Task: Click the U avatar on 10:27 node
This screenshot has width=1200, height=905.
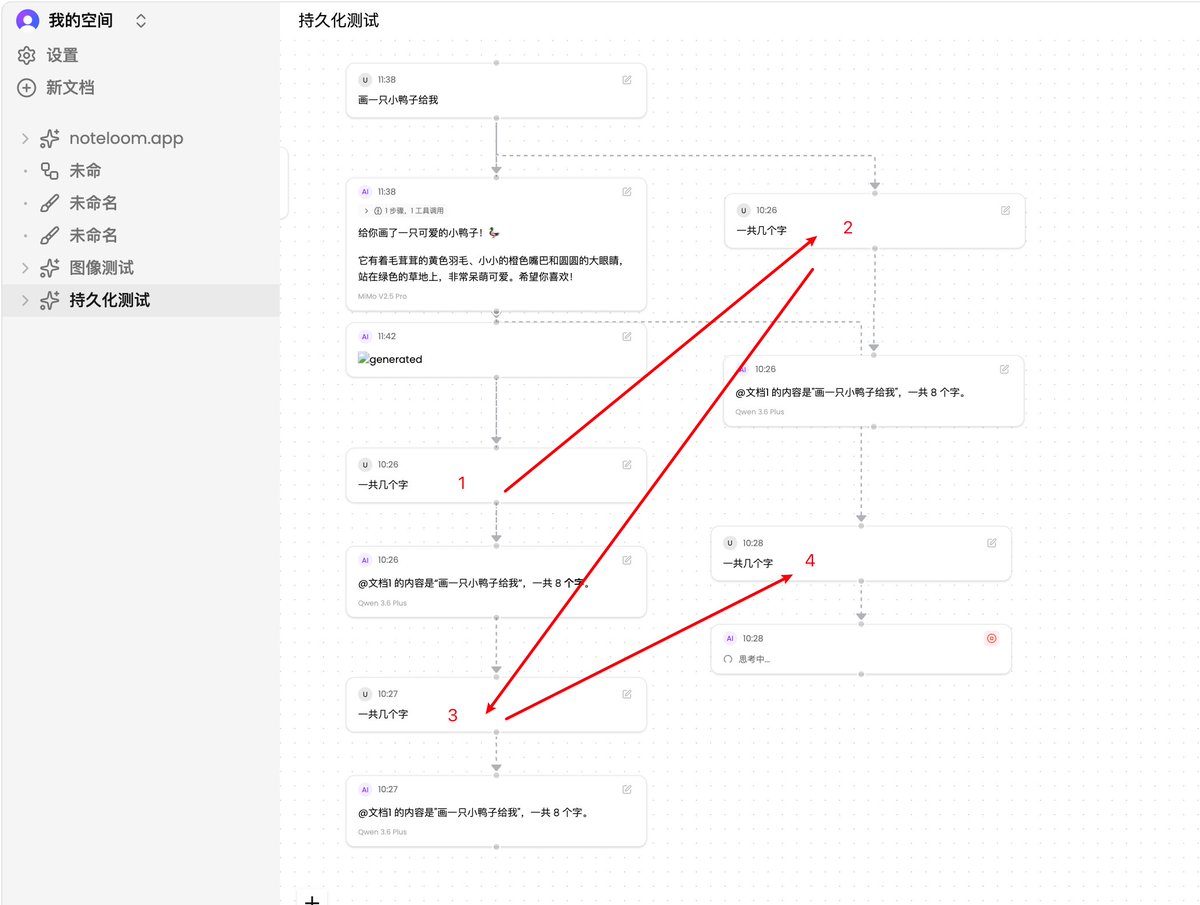Action: (365, 694)
